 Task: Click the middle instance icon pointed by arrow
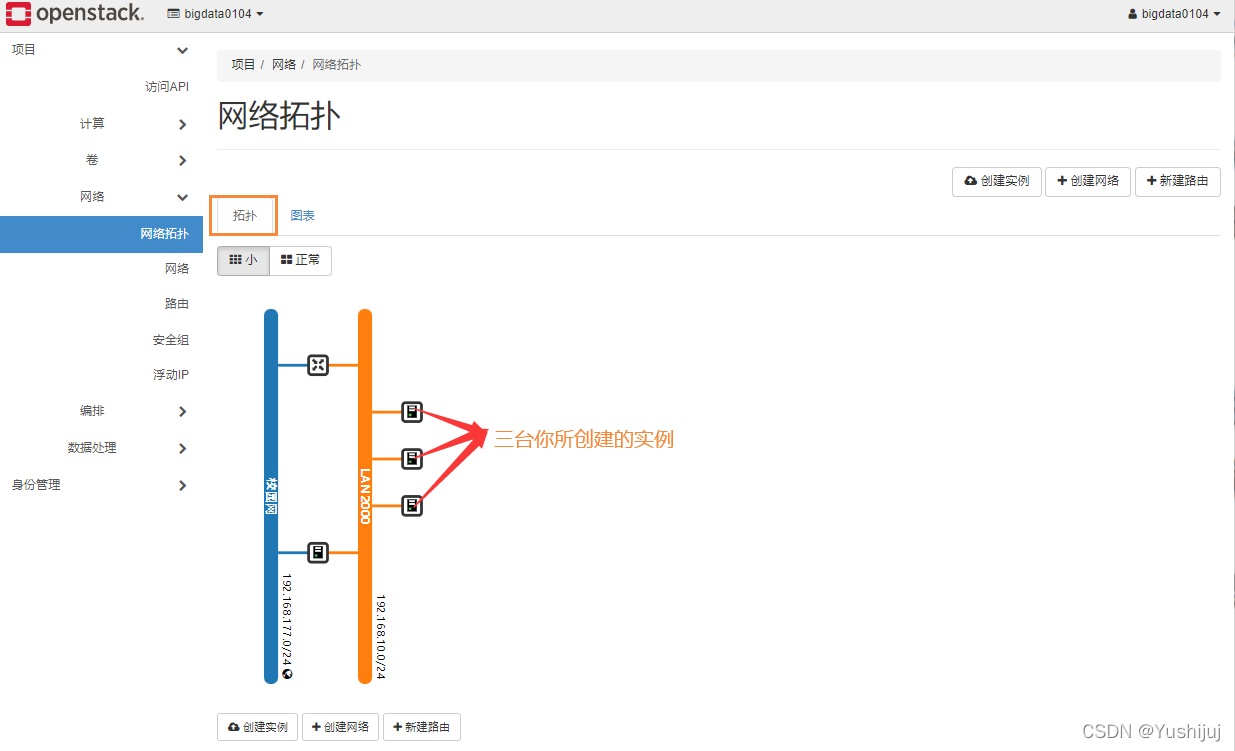point(411,459)
